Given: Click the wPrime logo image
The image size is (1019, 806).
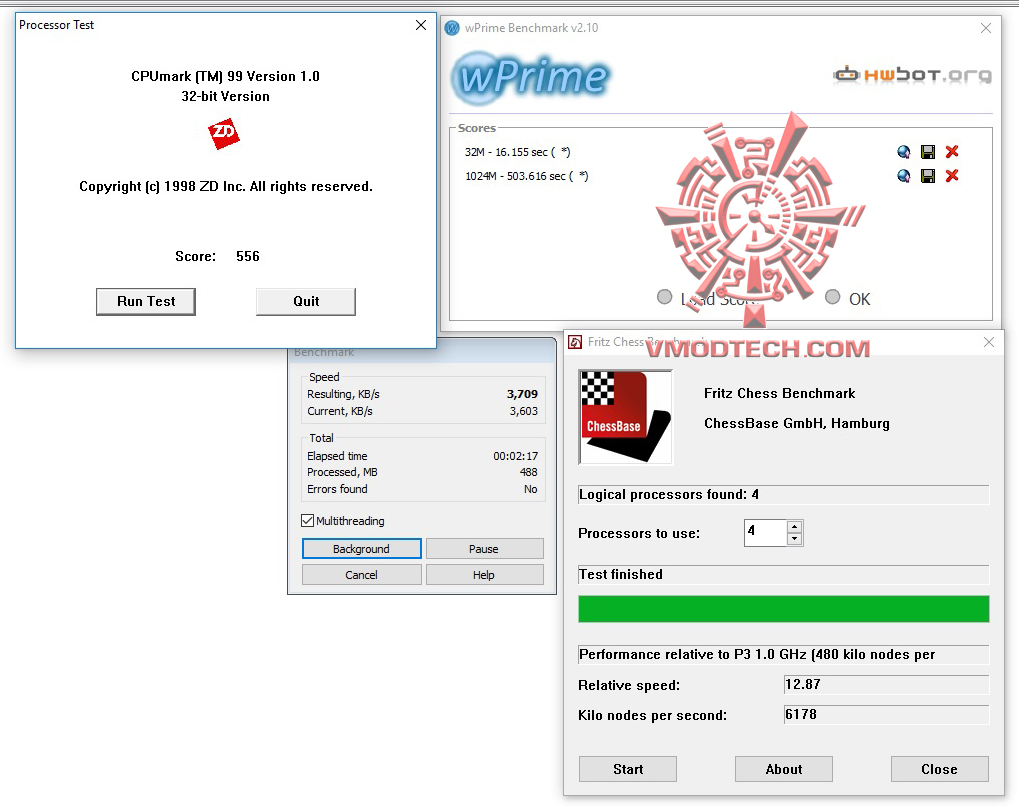Looking at the screenshot, I should click(x=531, y=78).
